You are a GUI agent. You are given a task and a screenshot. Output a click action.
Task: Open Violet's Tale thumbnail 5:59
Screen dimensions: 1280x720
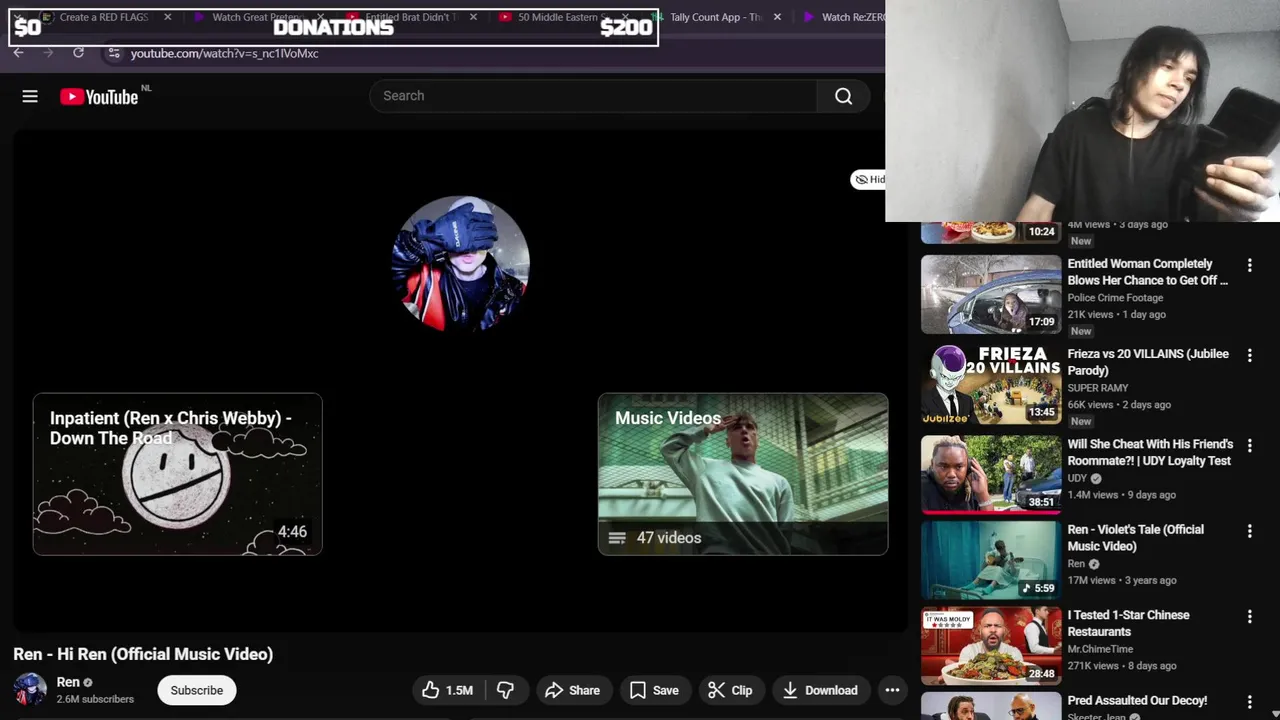pos(991,560)
